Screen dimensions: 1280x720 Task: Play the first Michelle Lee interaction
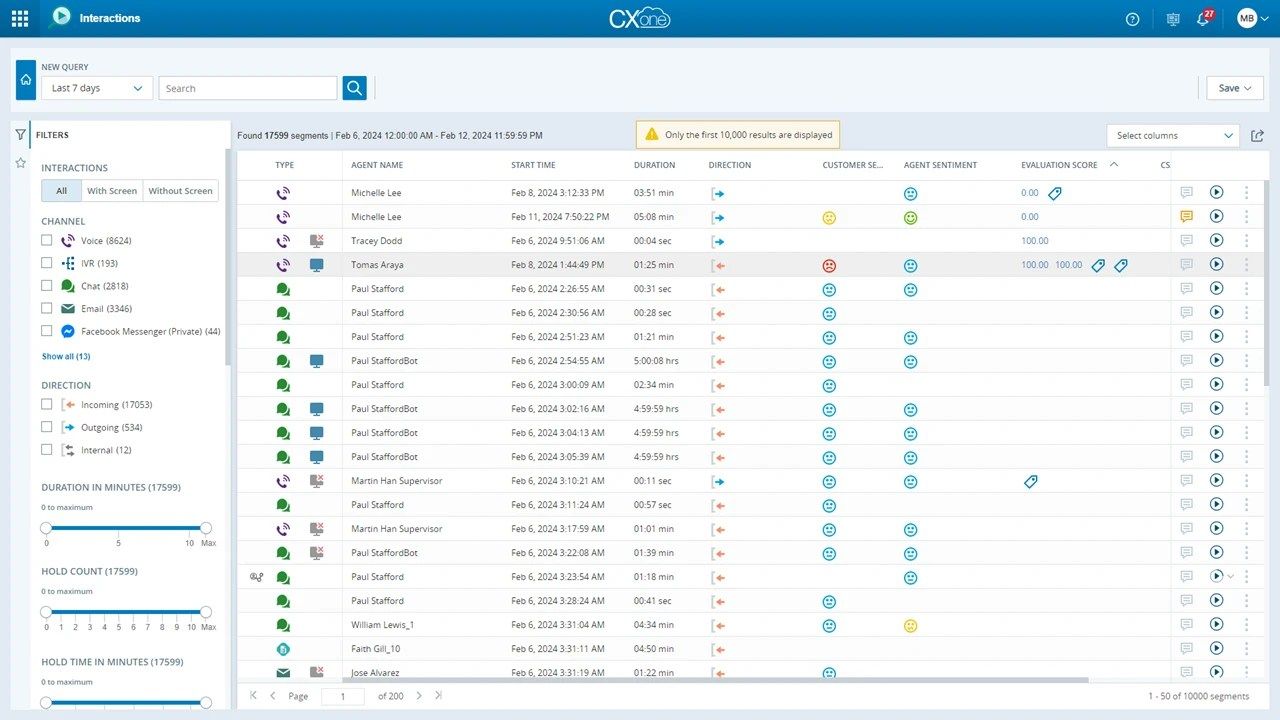tap(1216, 192)
